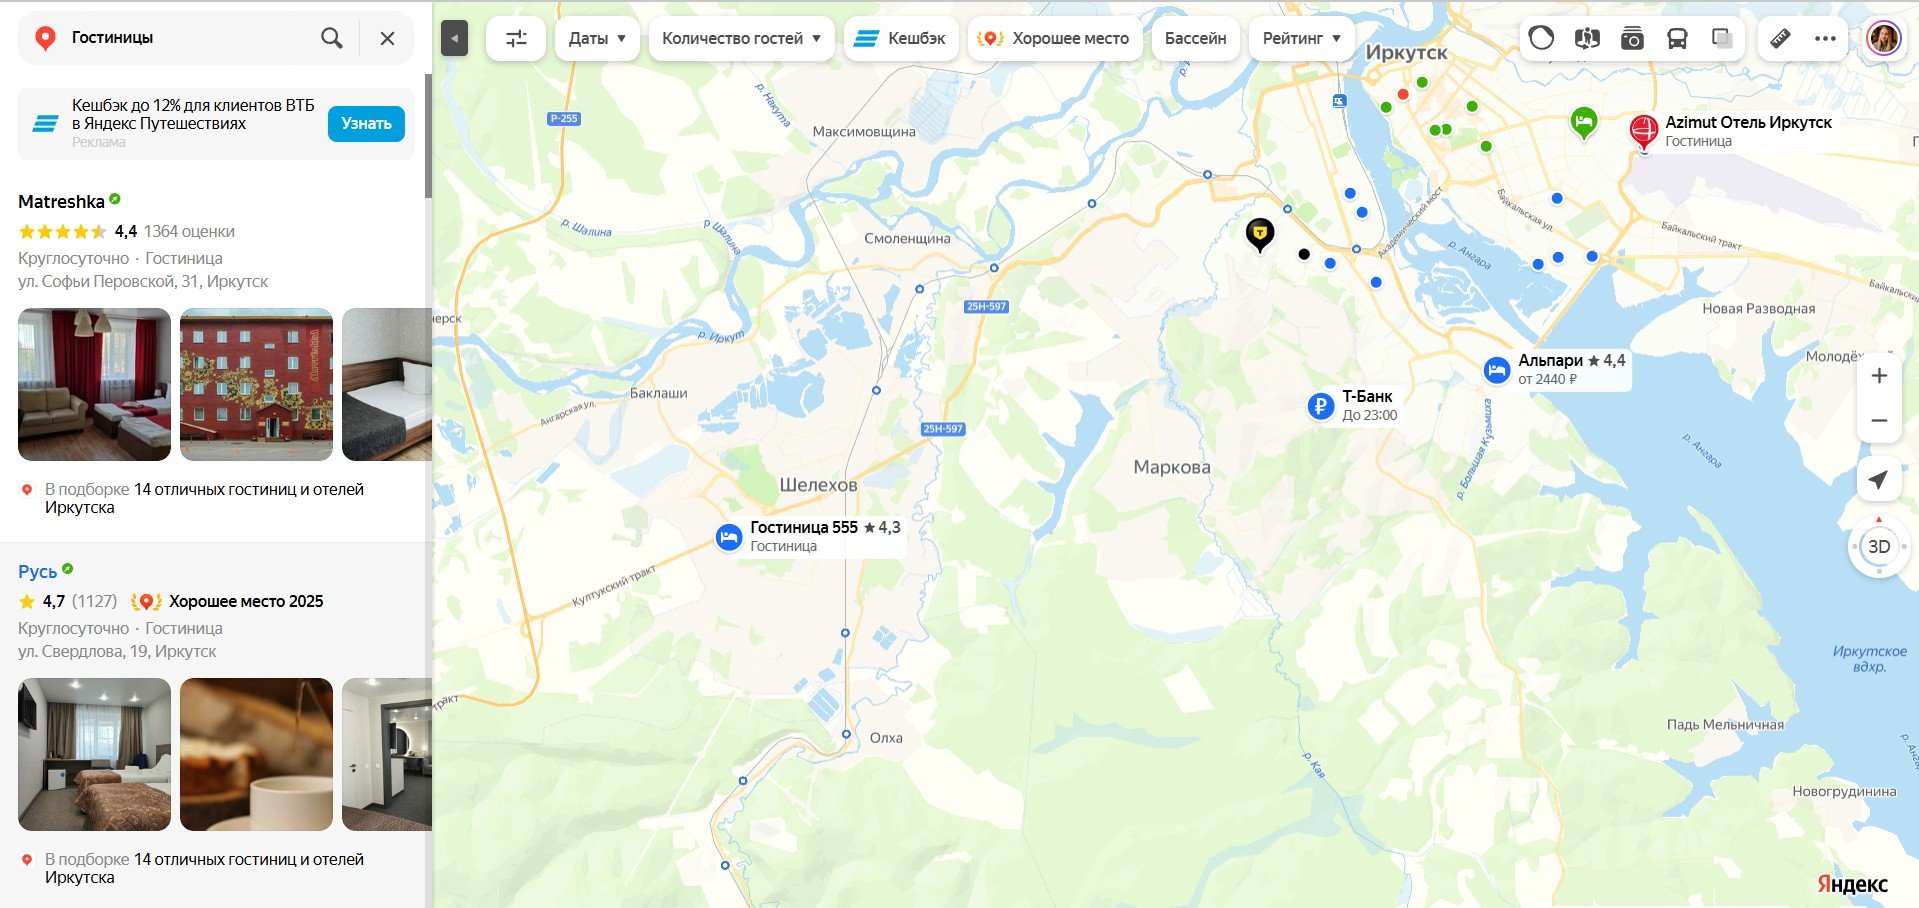Expand the Рейтинг filter dropdown
Image resolution: width=1919 pixels, height=908 pixels.
[1301, 39]
